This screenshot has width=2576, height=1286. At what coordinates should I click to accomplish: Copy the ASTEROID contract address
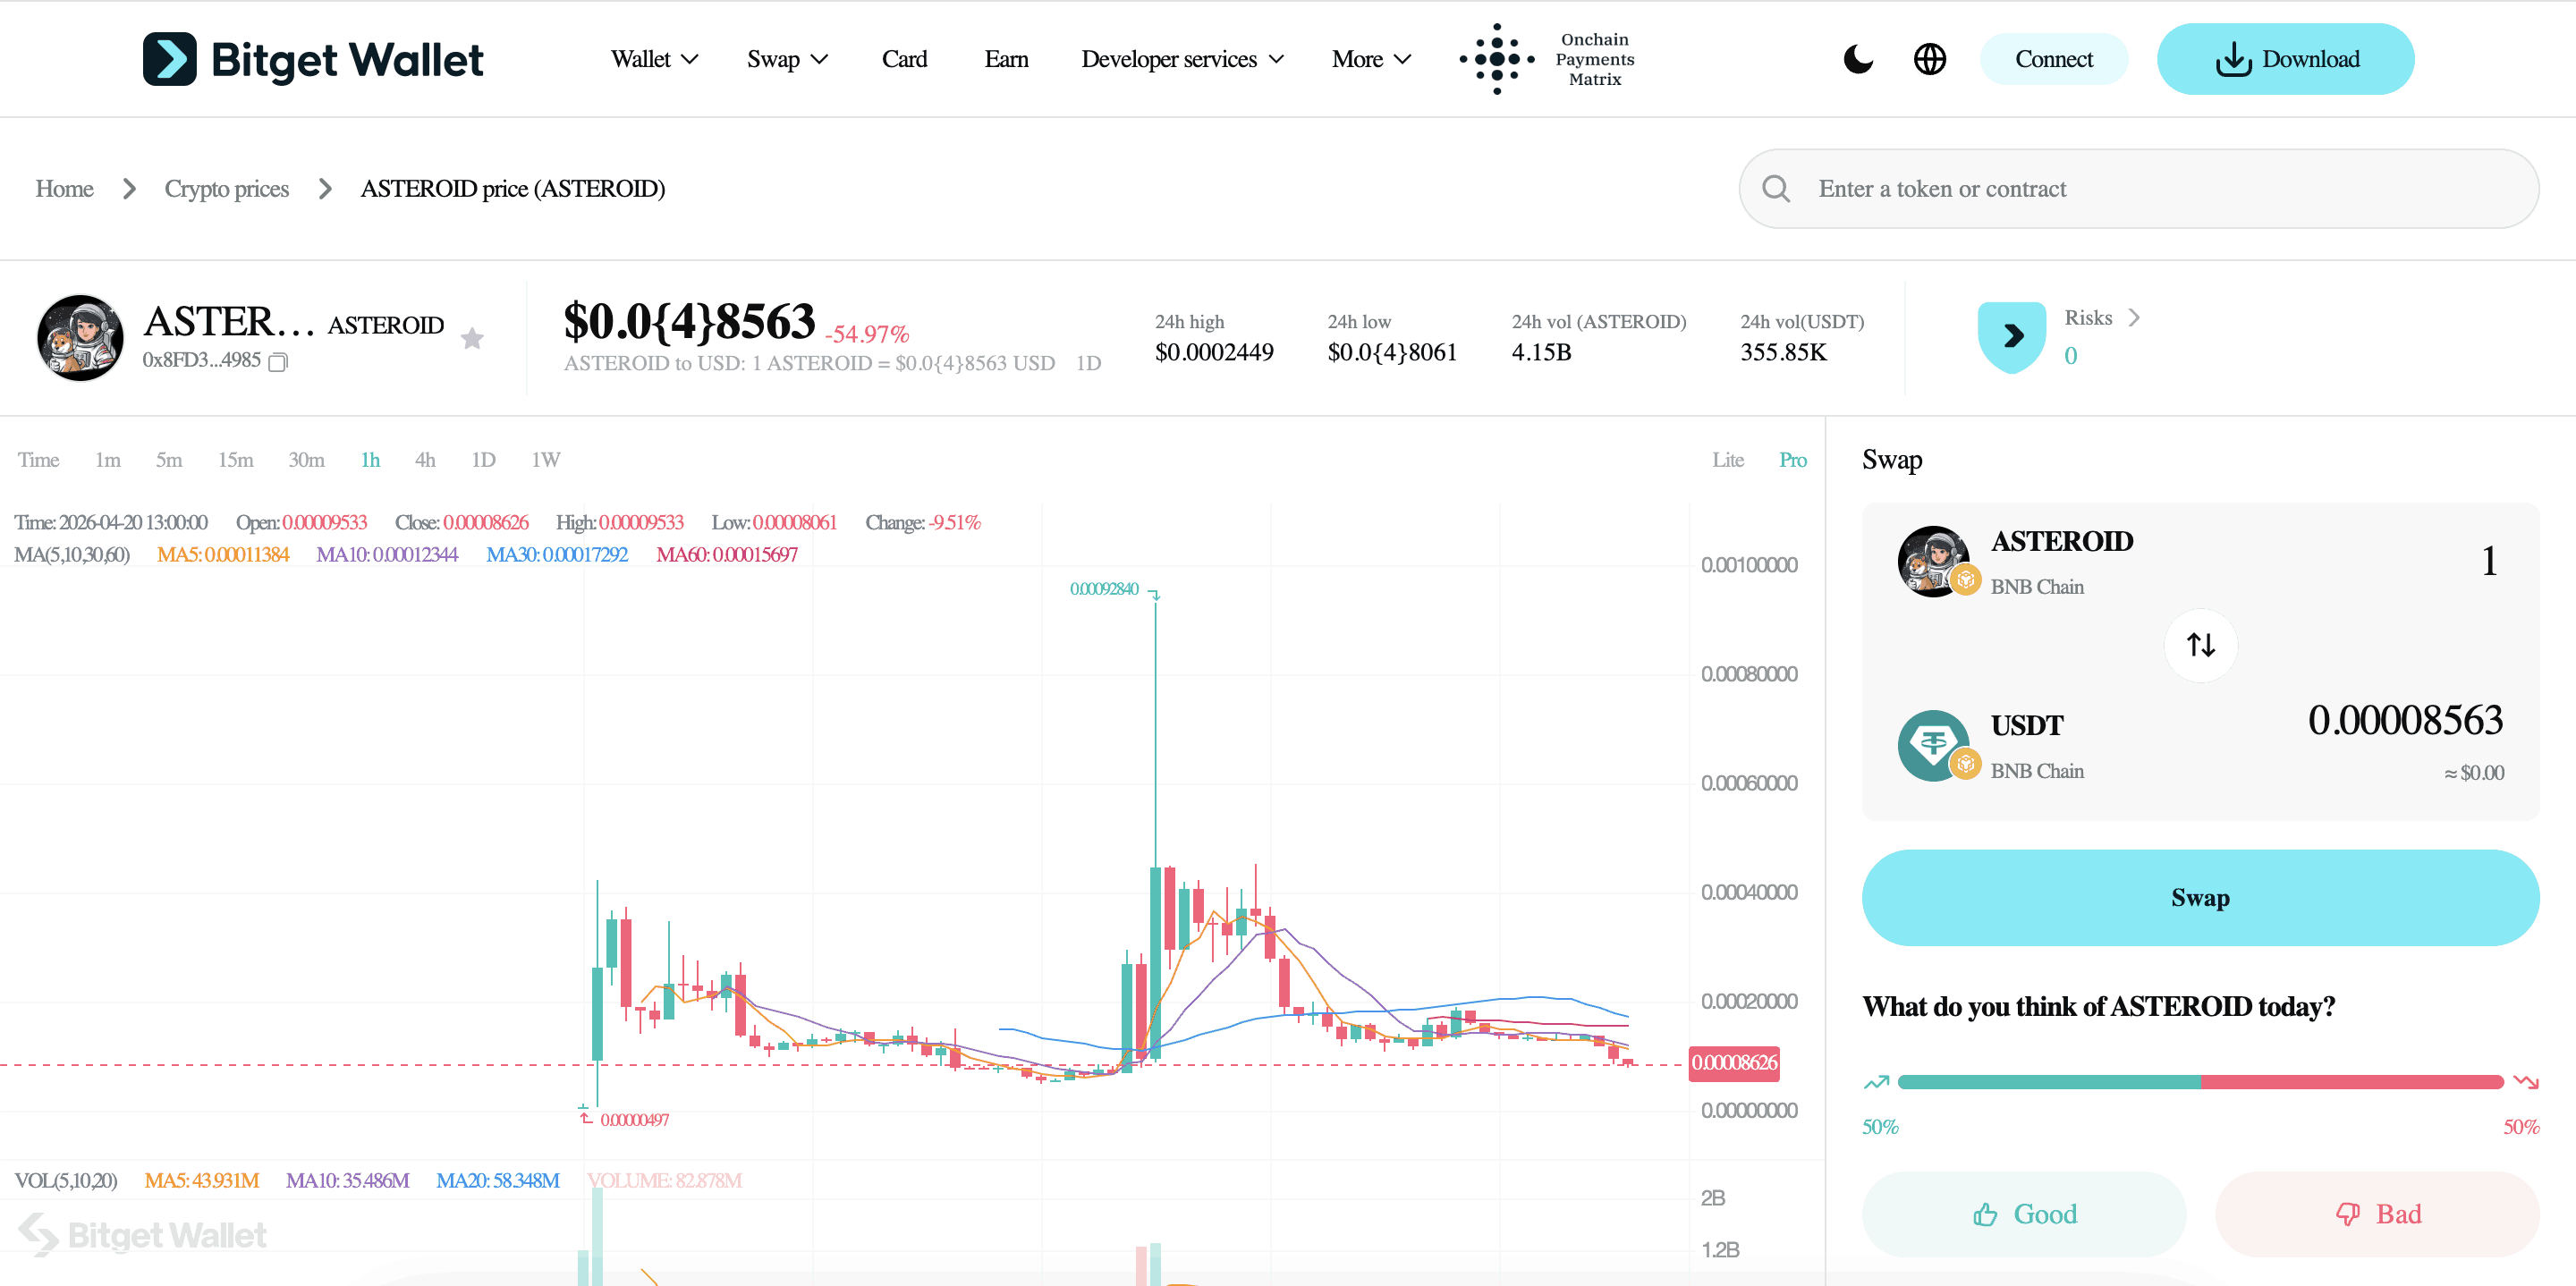(278, 362)
